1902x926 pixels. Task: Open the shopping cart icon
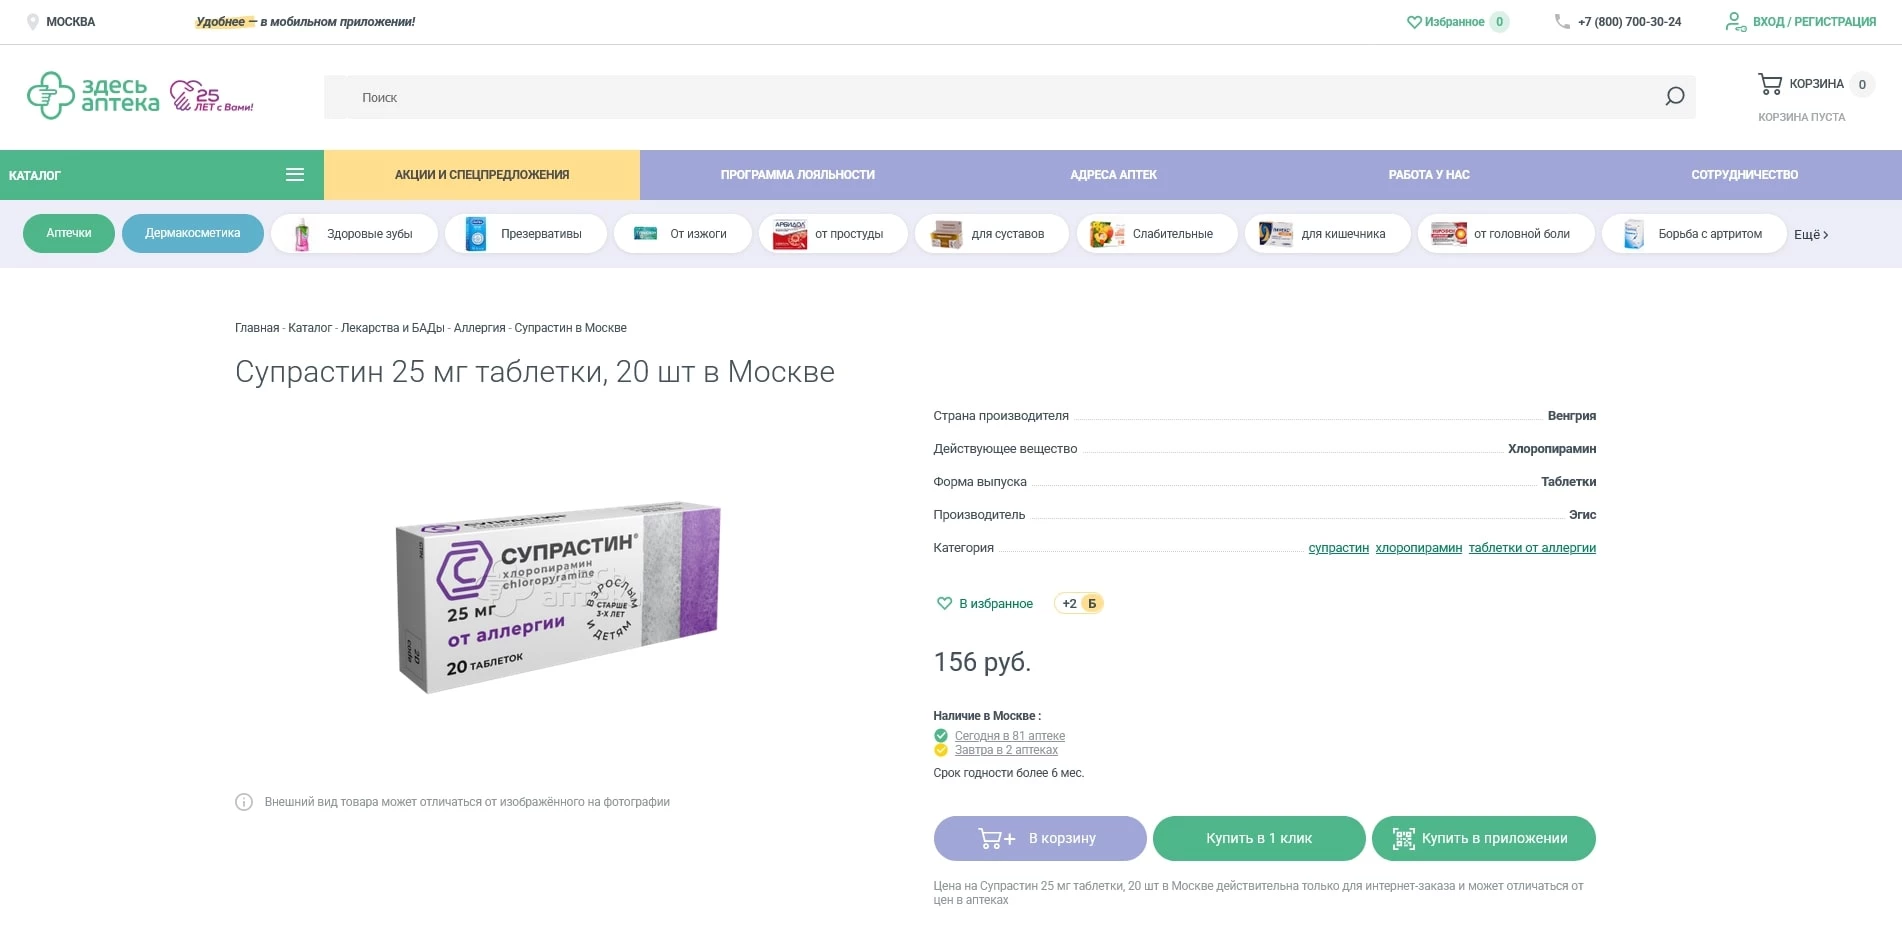(1769, 84)
